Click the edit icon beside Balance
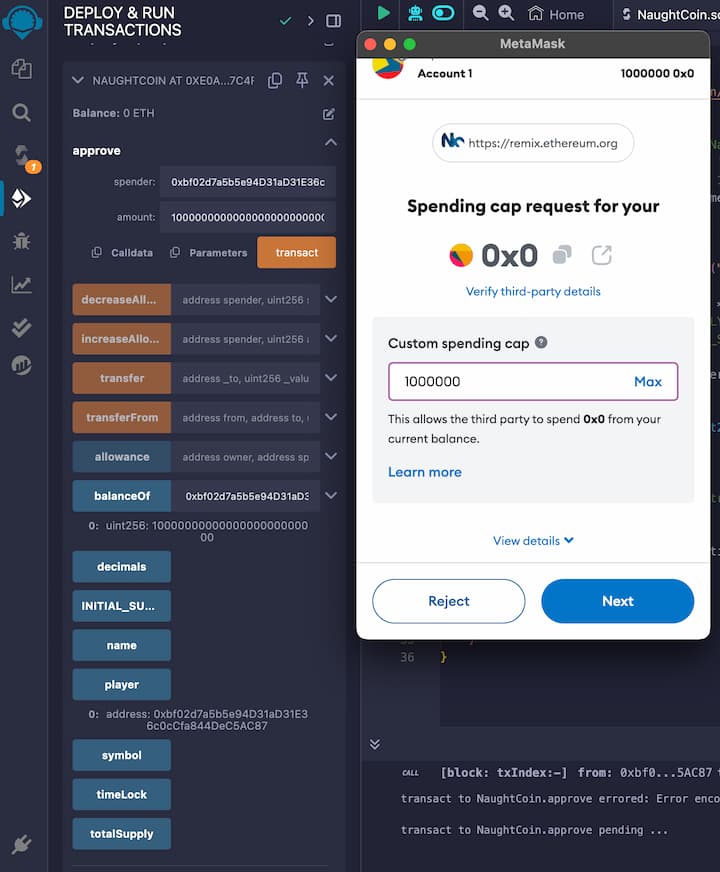The image size is (720, 872). pos(329,114)
